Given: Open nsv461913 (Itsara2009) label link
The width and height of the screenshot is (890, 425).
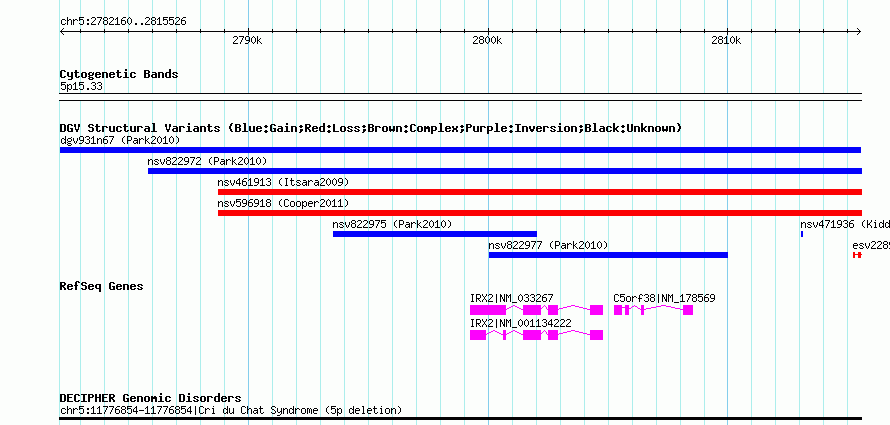Looking at the screenshot, I should (283, 182).
